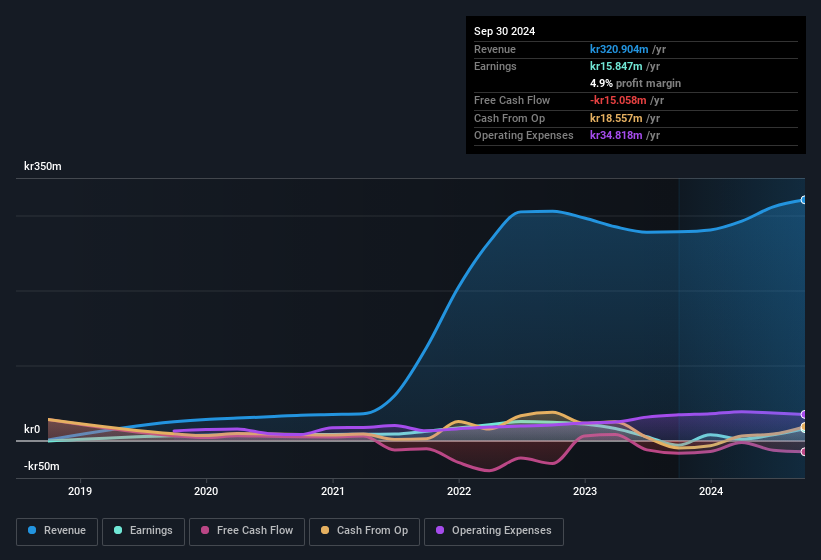This screenshot has width=821, height=560.
Task: Click the 2023 x-axis label
Action: [x=585, y=491]
